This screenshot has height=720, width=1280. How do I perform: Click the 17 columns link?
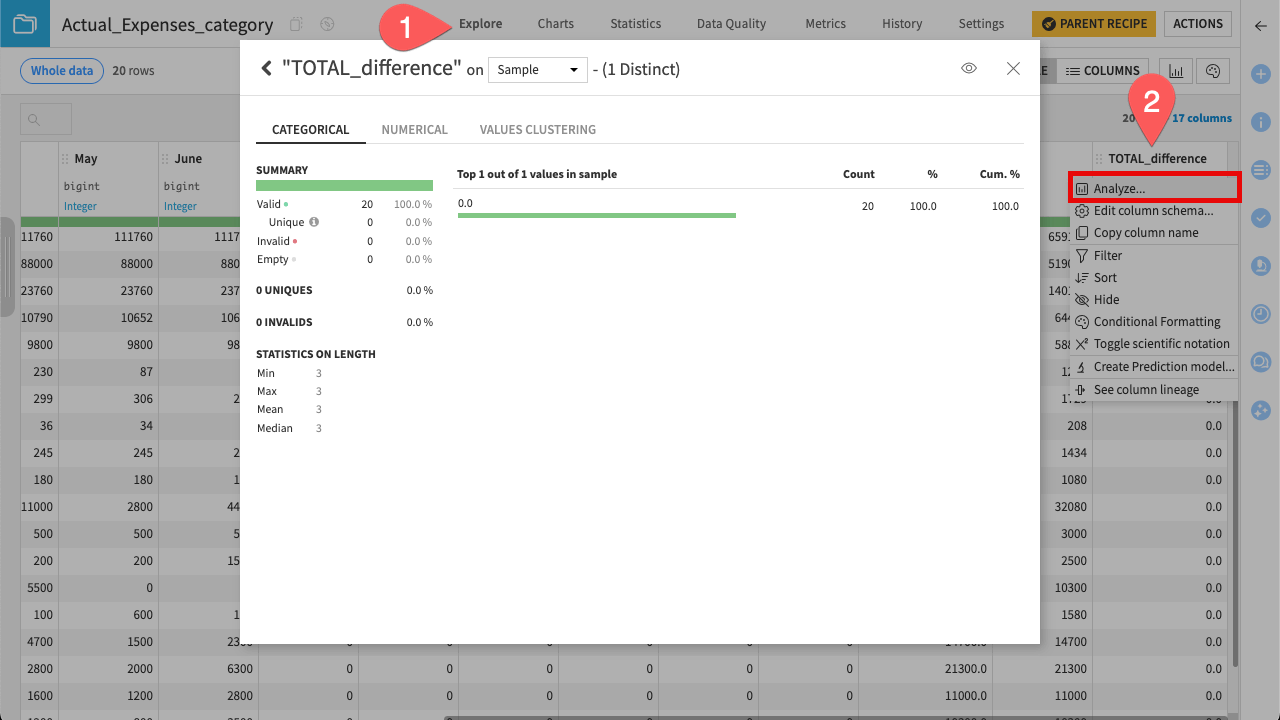point(1201,118)
